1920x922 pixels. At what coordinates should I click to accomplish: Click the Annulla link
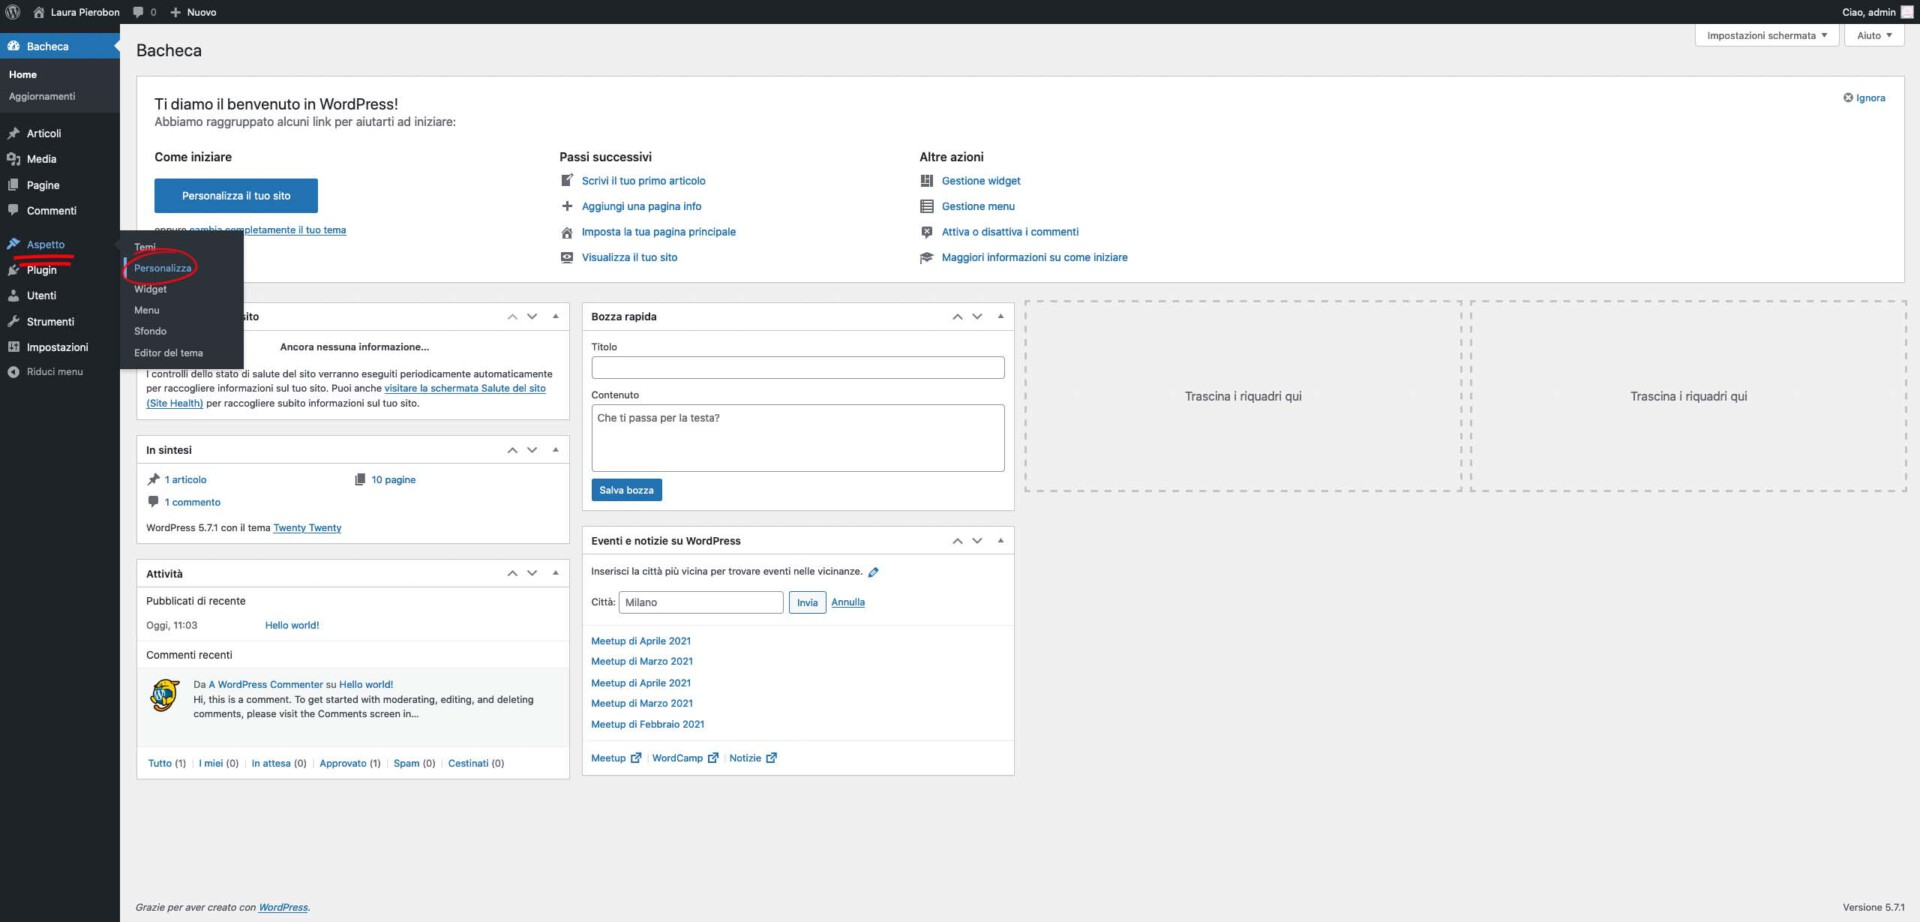click(x=848, y=602)
